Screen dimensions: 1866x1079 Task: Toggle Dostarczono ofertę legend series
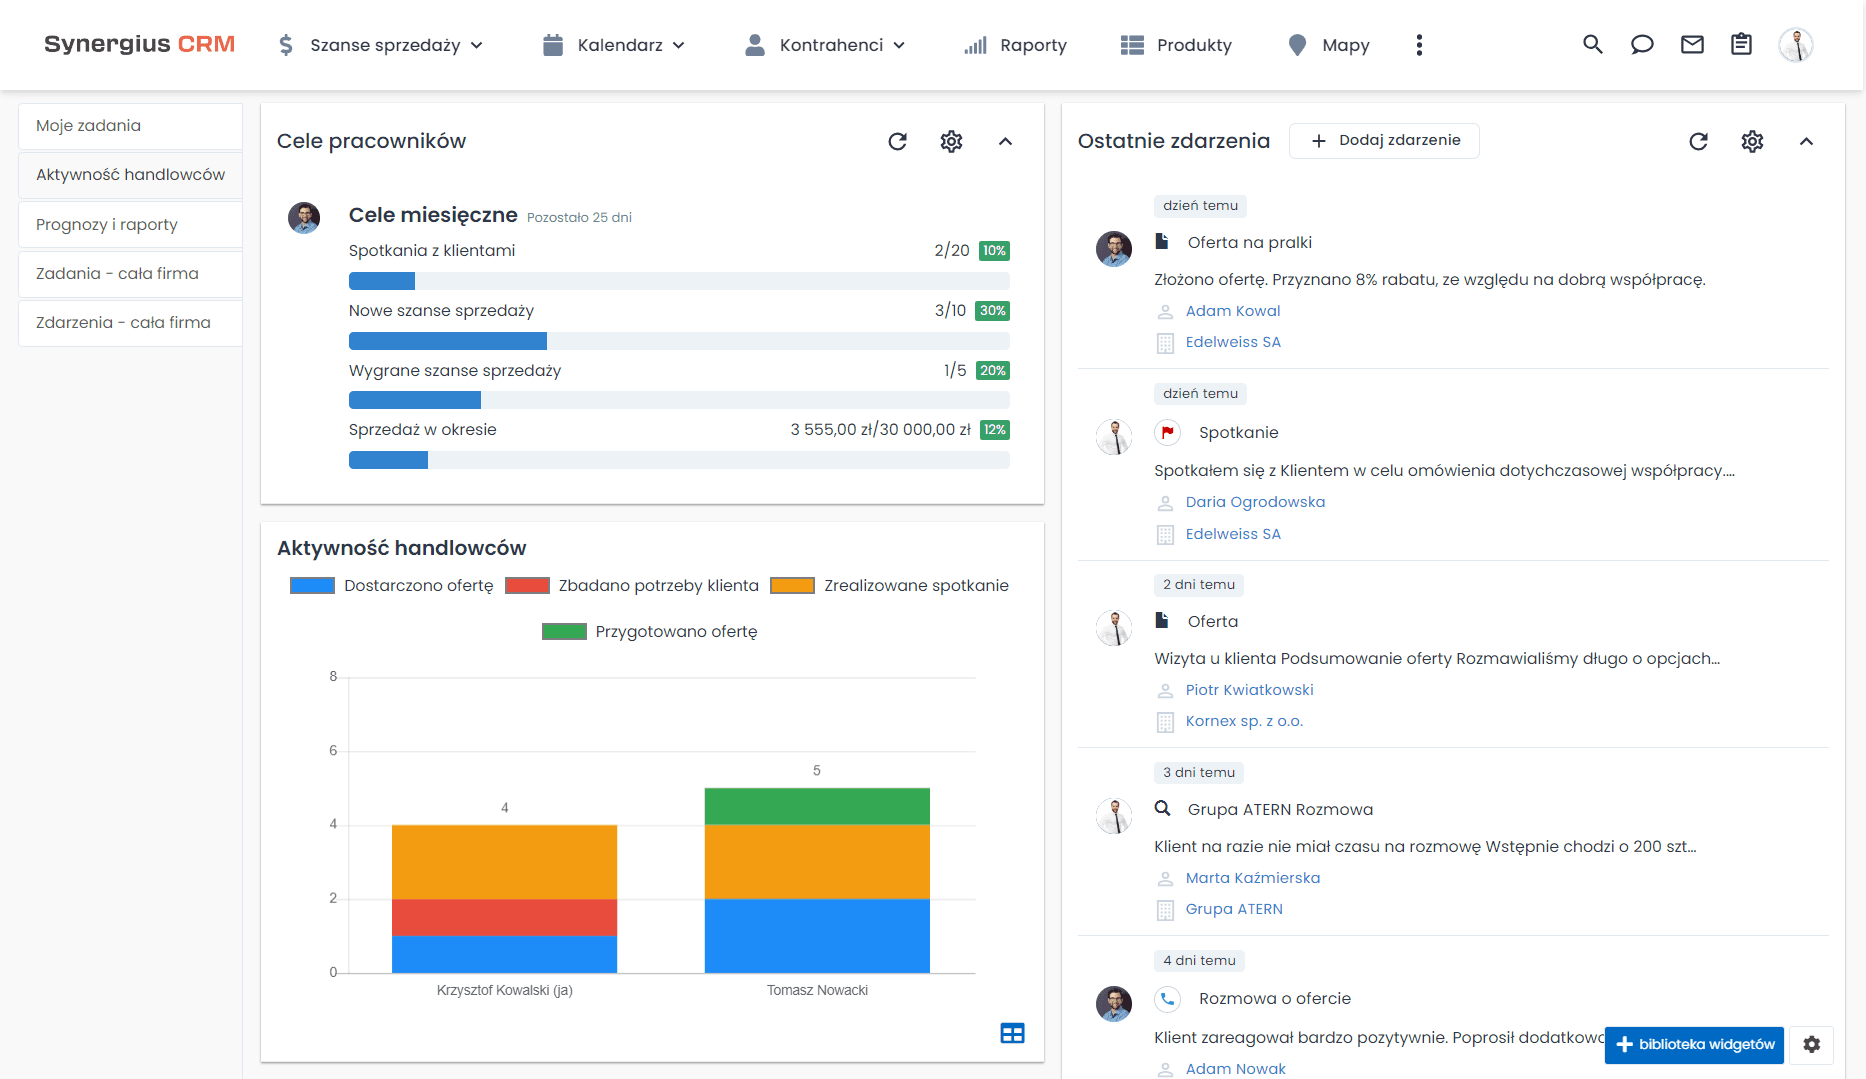pos(391,586)
